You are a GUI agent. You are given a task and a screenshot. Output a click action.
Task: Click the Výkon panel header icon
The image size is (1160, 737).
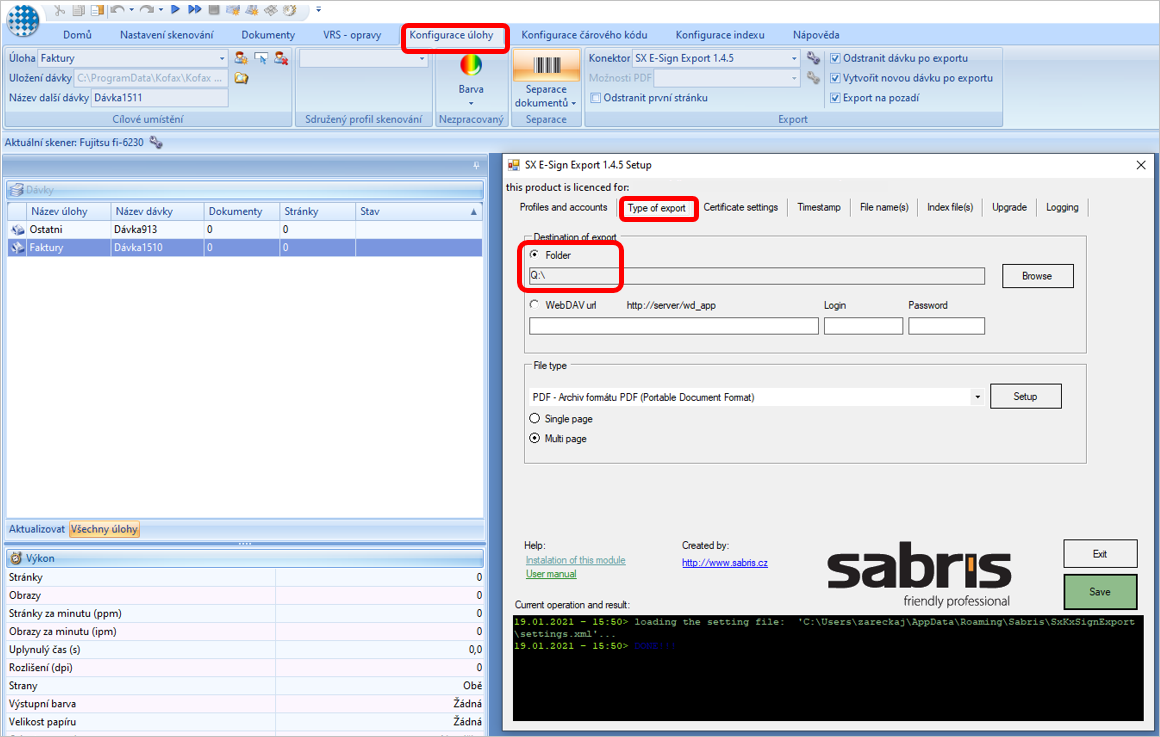pyautogui.click(x=16, y=559)
